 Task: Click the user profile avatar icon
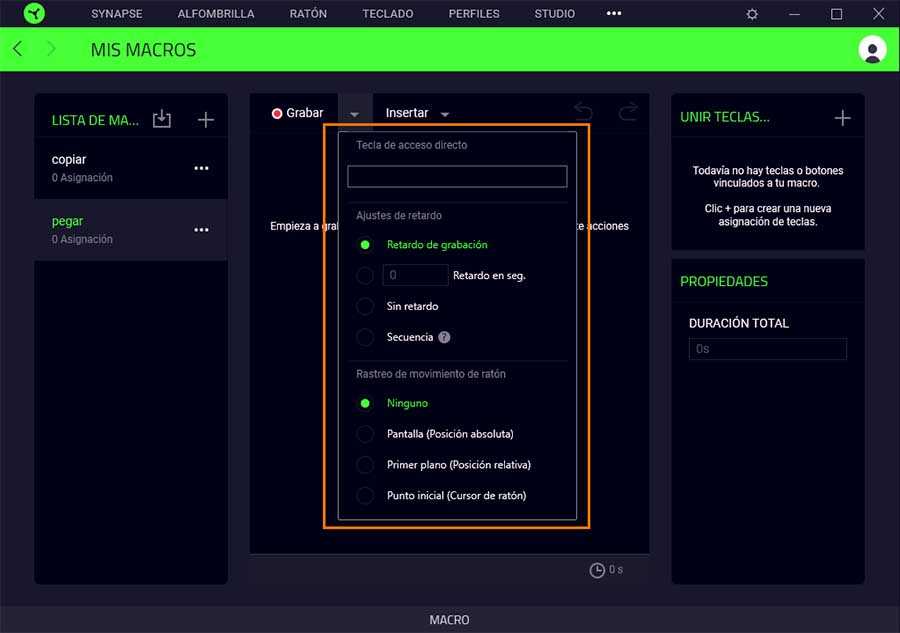click(x=872, y=50)
